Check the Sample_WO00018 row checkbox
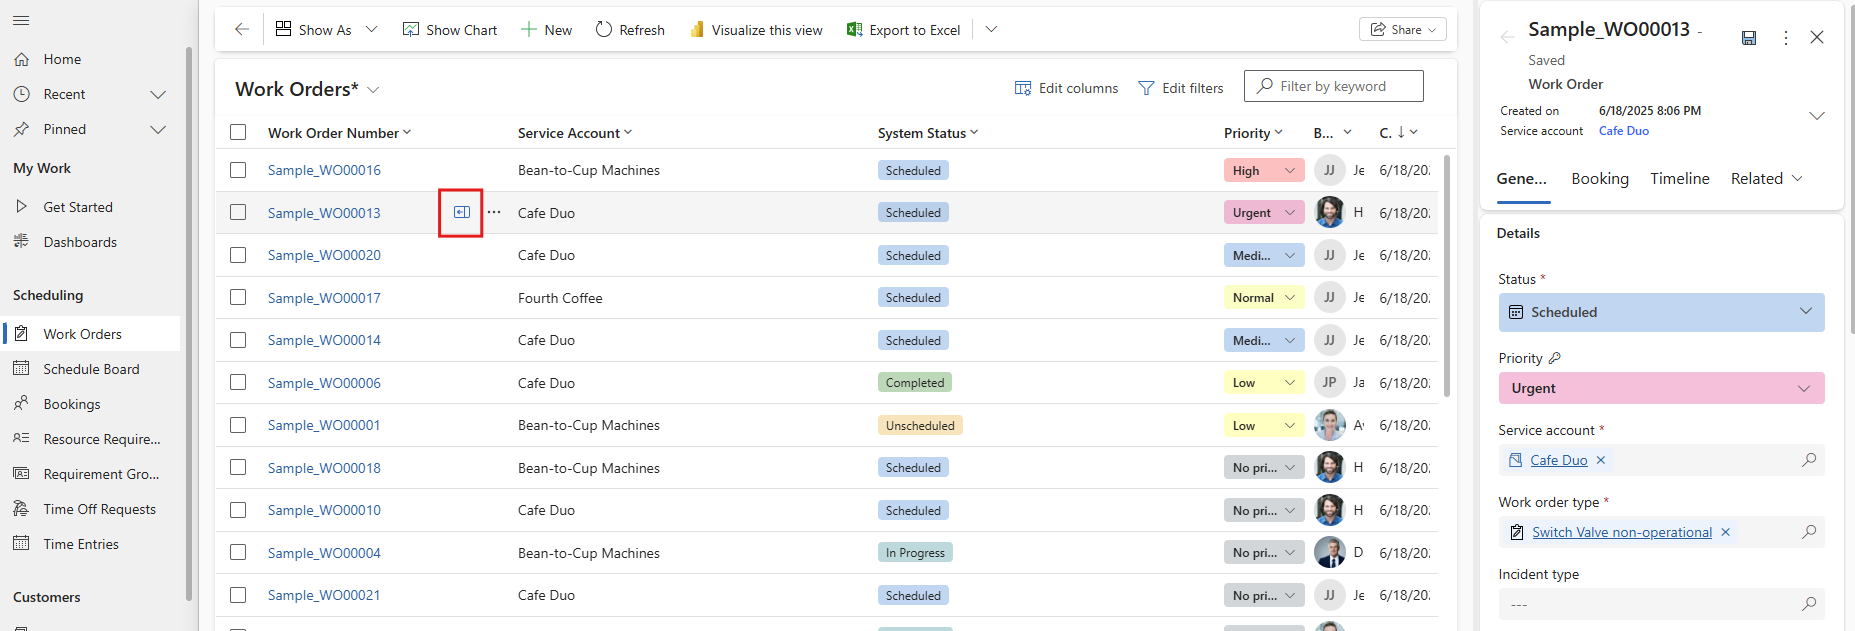This screenshot has height=631, width=1855. [x=238, y=467]
